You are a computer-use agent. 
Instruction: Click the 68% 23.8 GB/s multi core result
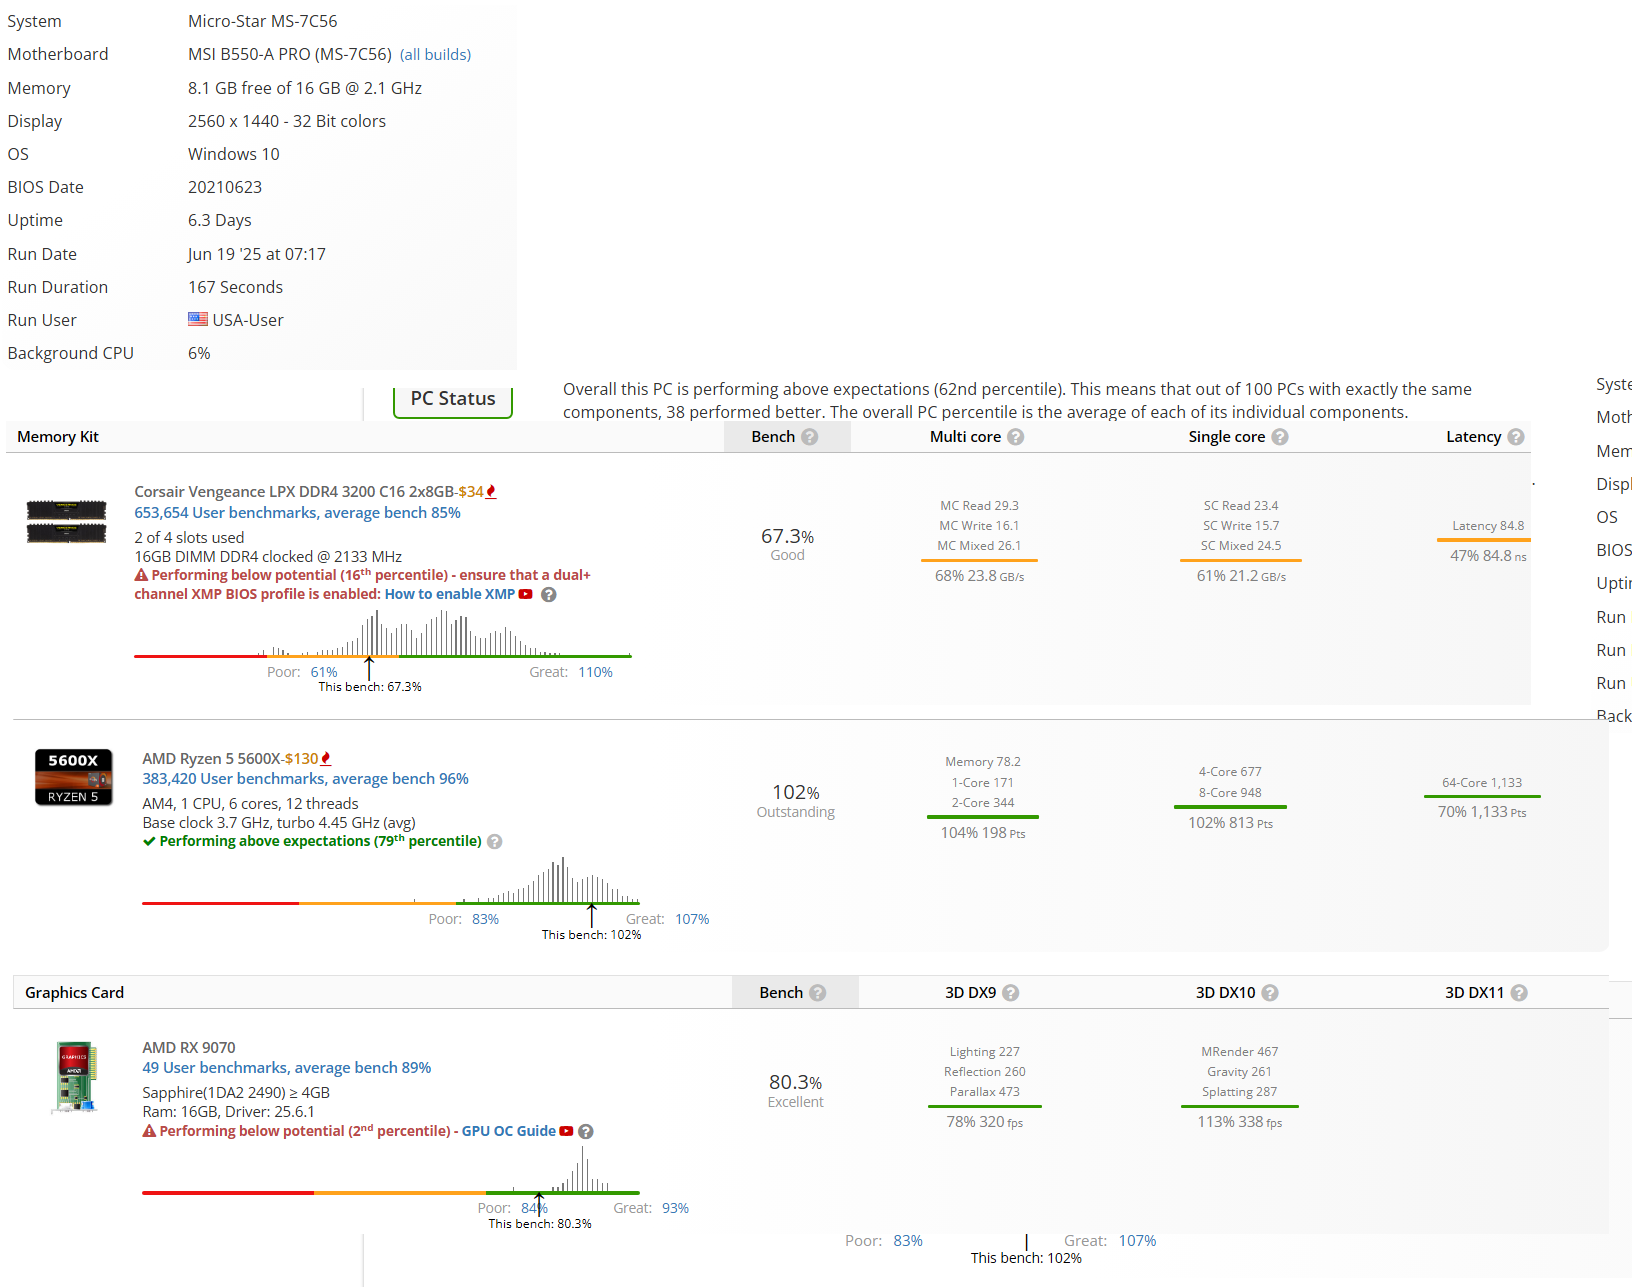(x=979, y=576)
